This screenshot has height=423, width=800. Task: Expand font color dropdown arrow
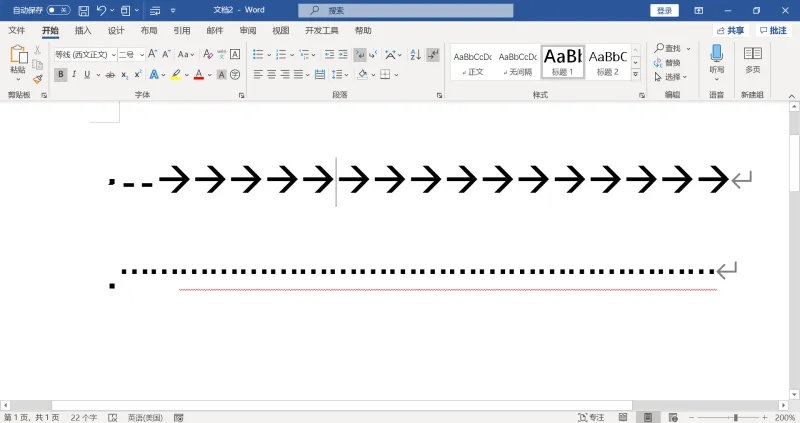point(209,75)
